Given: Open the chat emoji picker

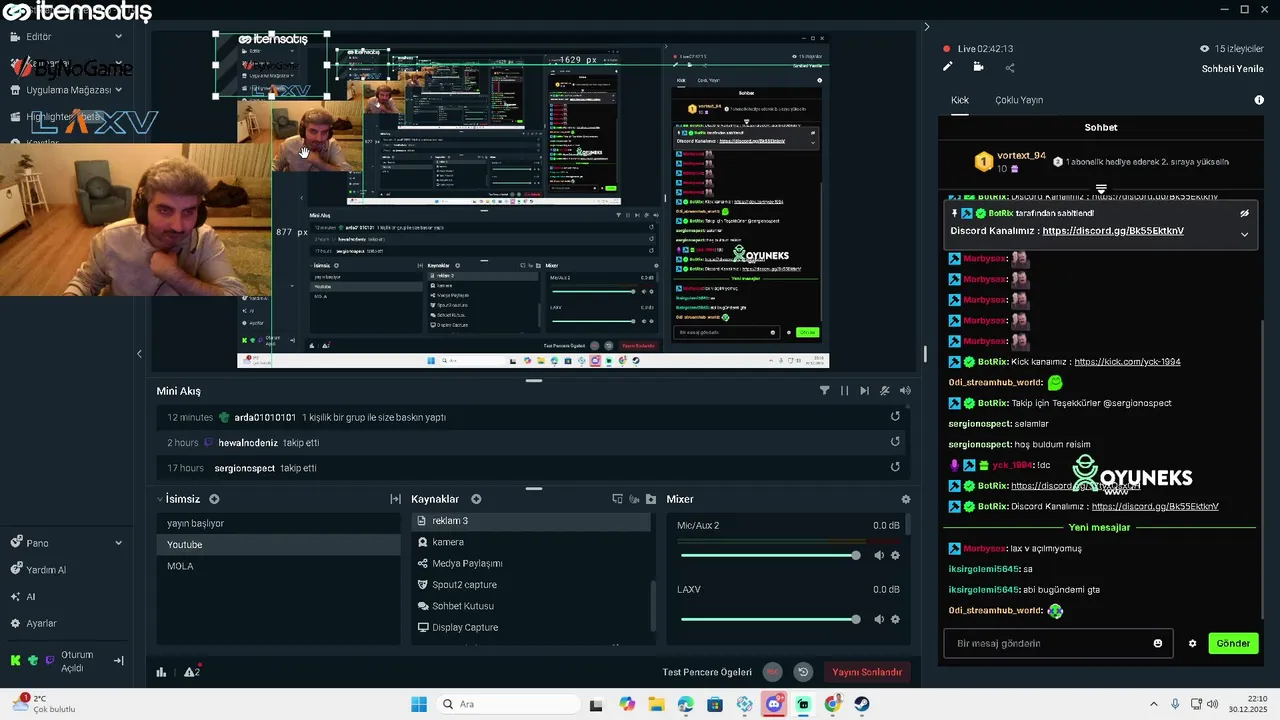Looking at the screenshot, I should pos(1158,643).
